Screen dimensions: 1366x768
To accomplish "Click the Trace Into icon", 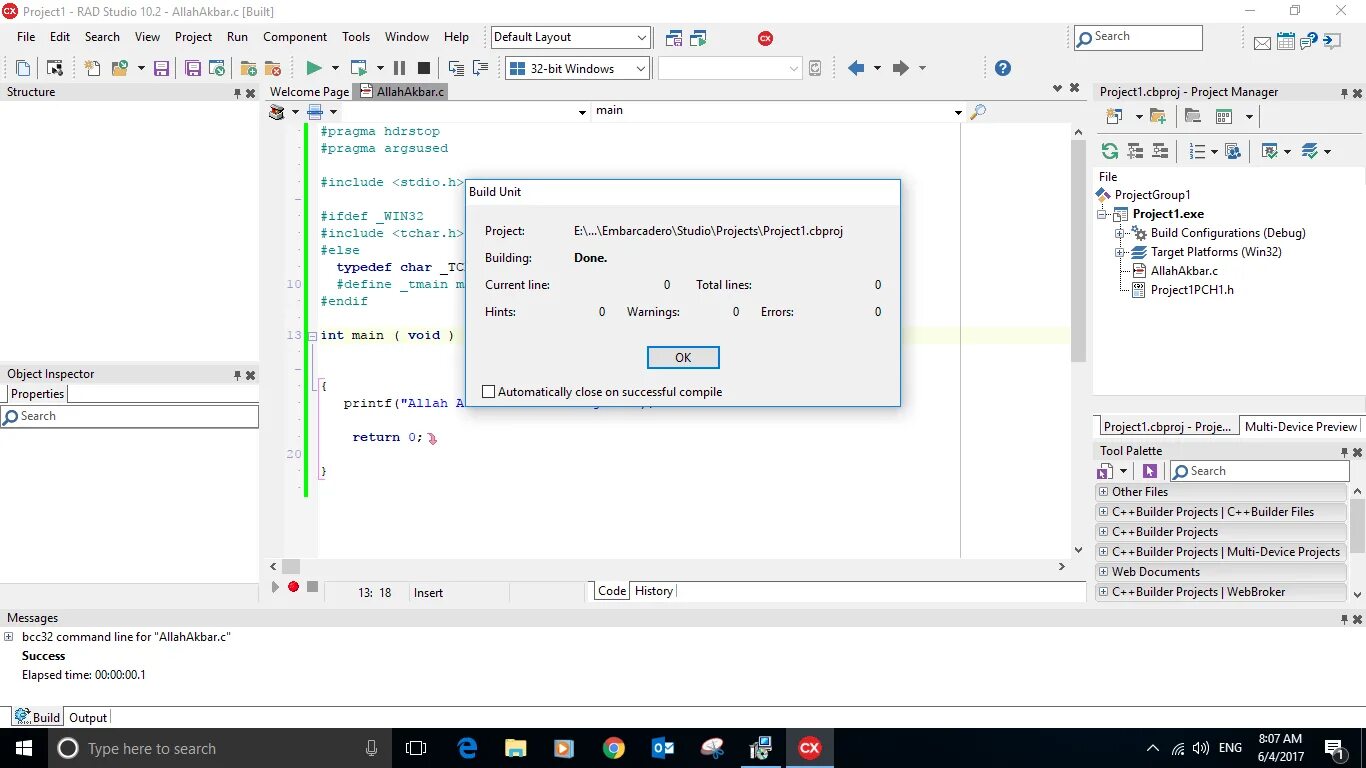I will coord(457,68).
